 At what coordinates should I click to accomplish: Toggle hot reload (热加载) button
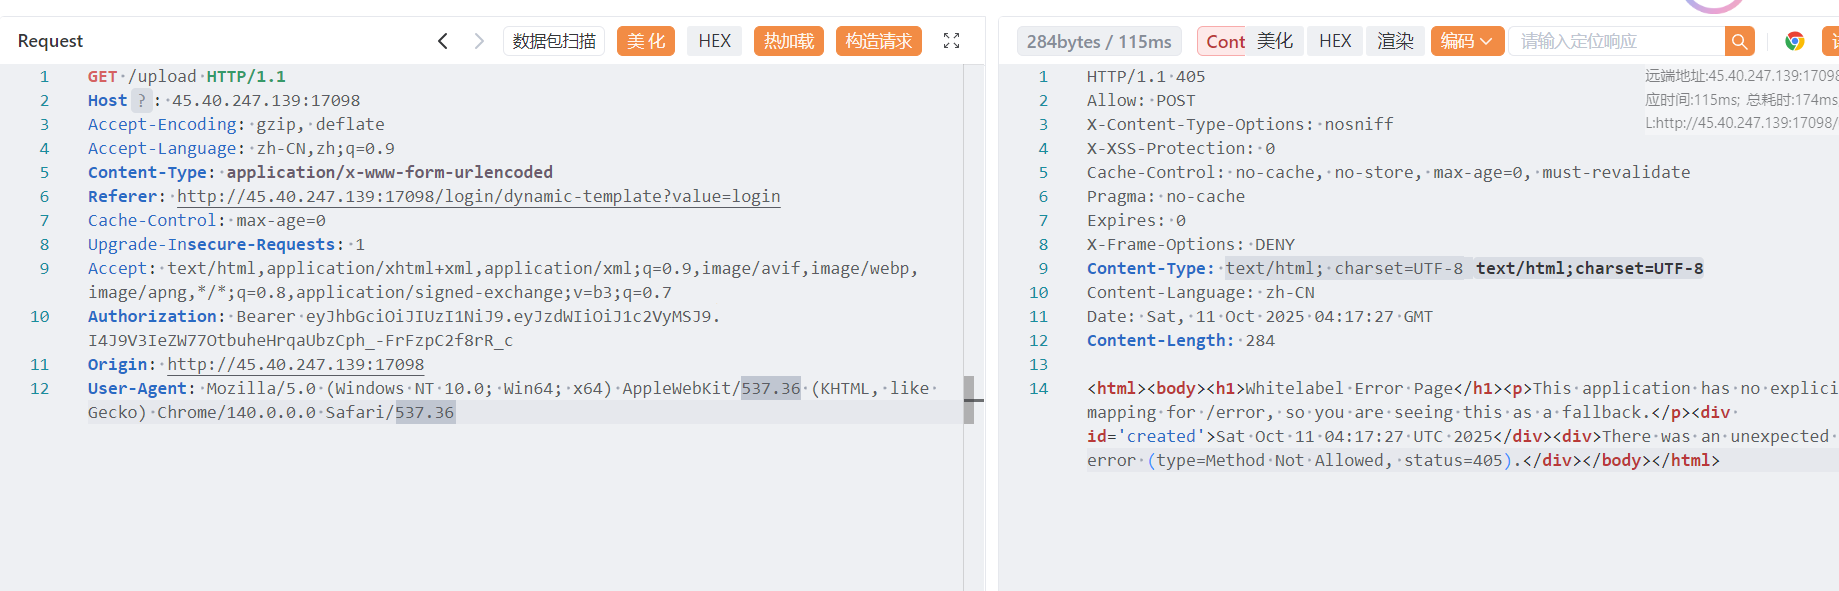(788, 41)
